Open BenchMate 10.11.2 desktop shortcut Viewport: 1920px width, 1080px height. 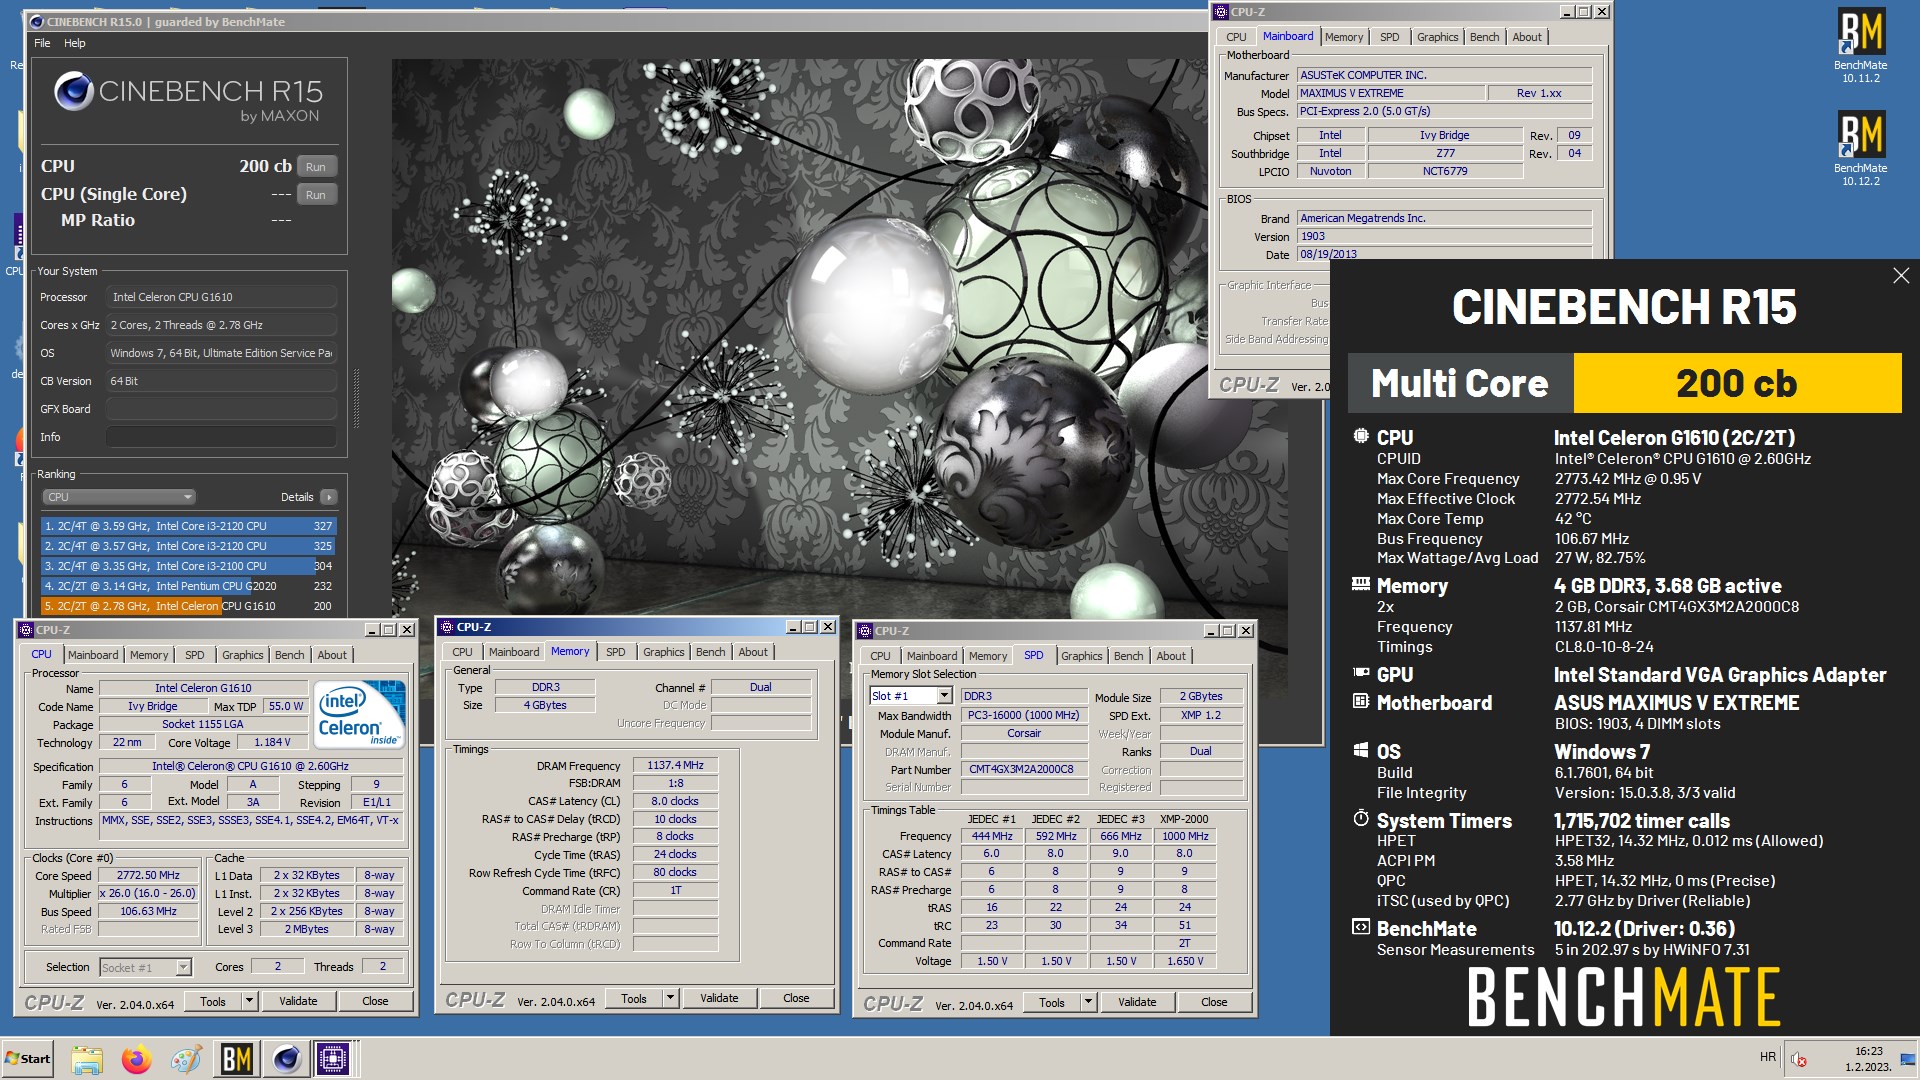[x=1860, y=45]
